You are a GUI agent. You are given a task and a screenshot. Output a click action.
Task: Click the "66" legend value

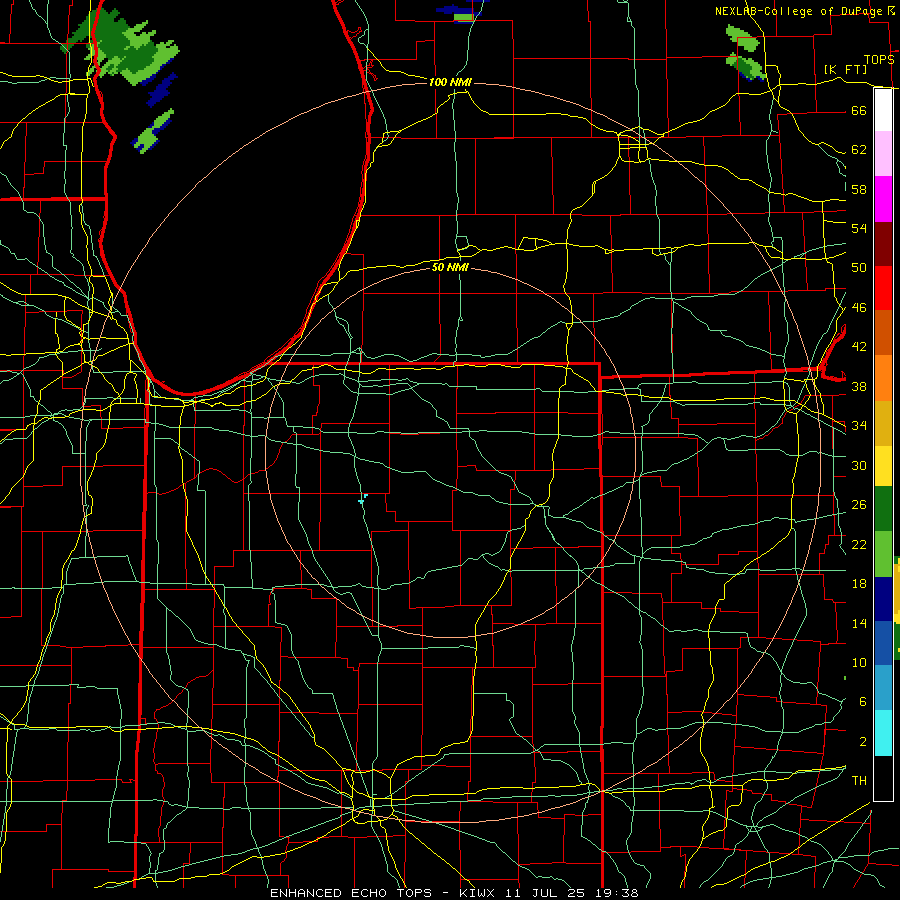point(859,110)
